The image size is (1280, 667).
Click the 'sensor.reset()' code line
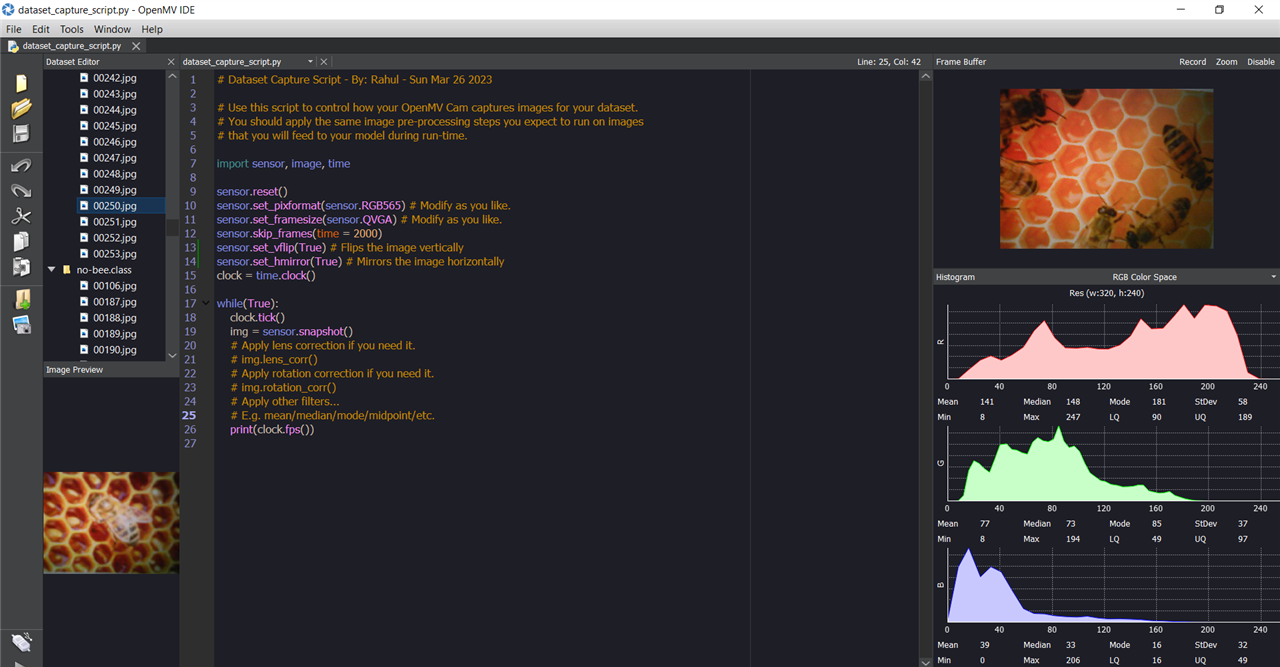(x=252, y=191)
